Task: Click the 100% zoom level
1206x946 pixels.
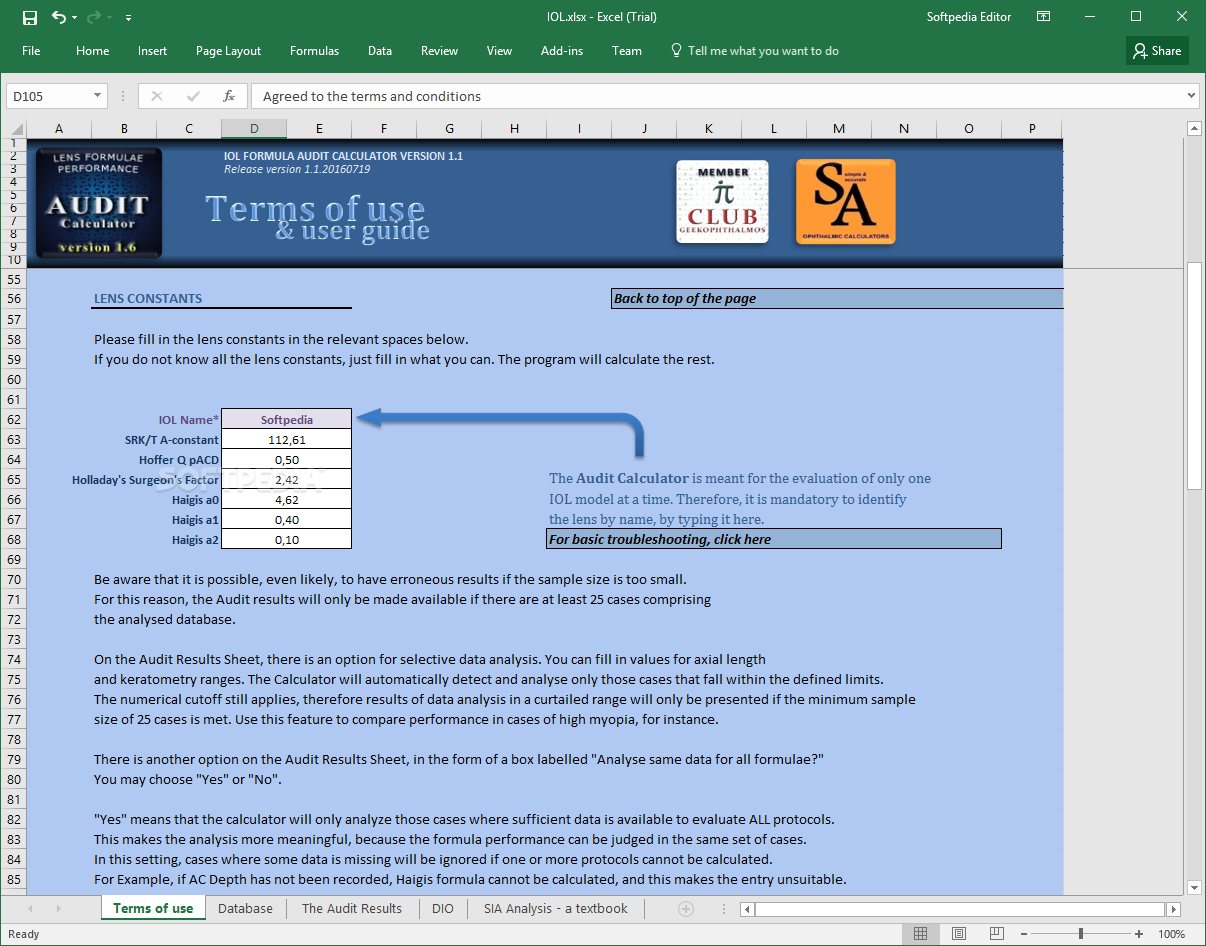Action: [1172, 934]
